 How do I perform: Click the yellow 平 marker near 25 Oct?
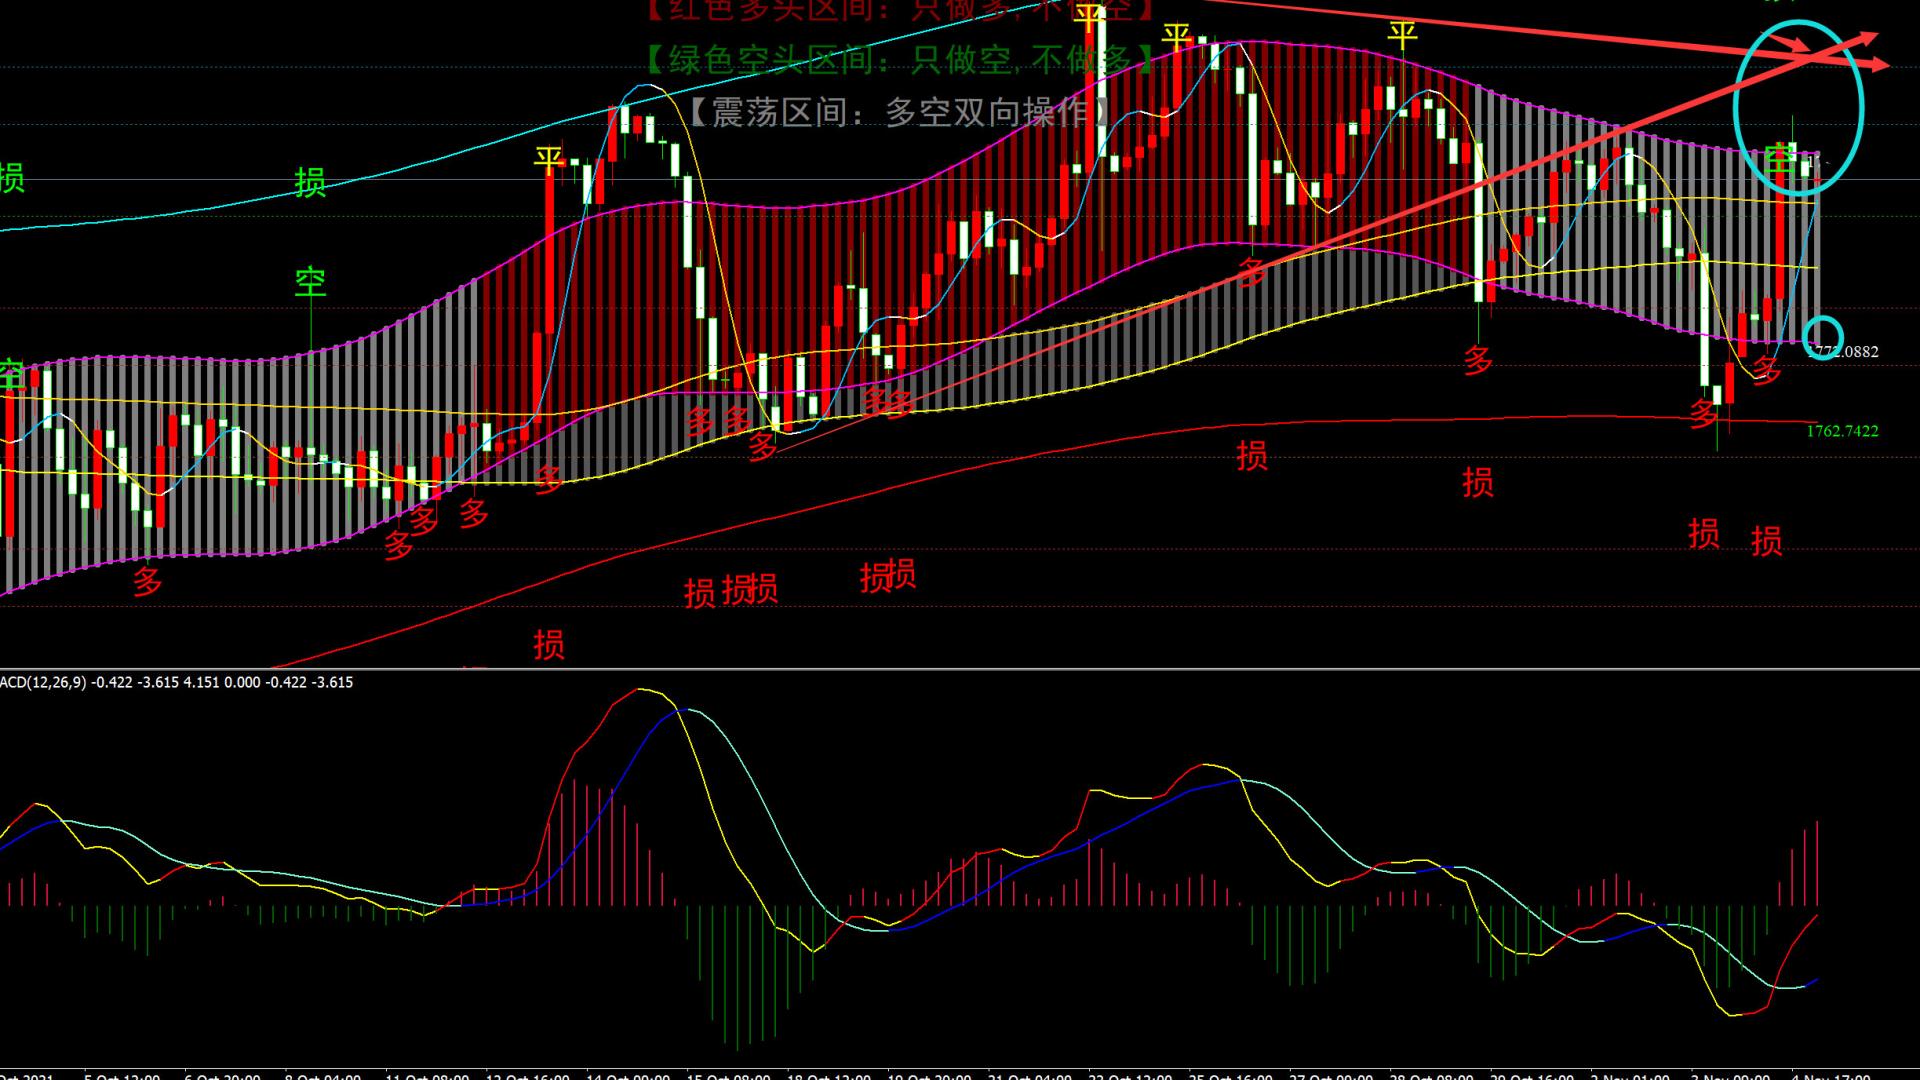[x=1177, y=37]
